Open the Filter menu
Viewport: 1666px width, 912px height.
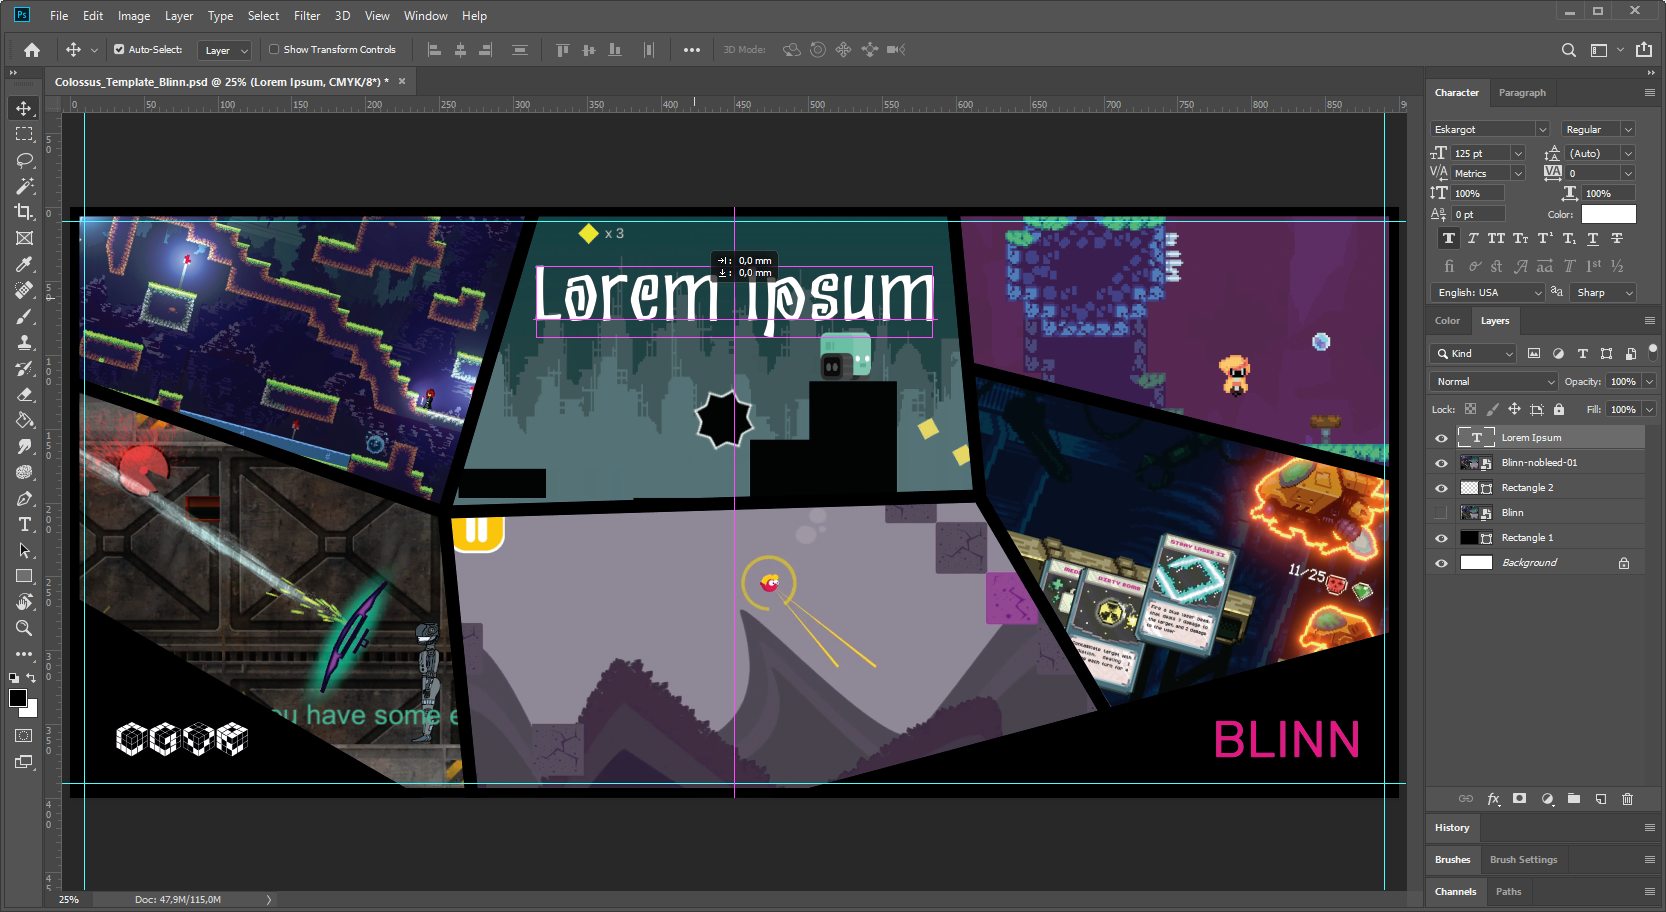307,16
